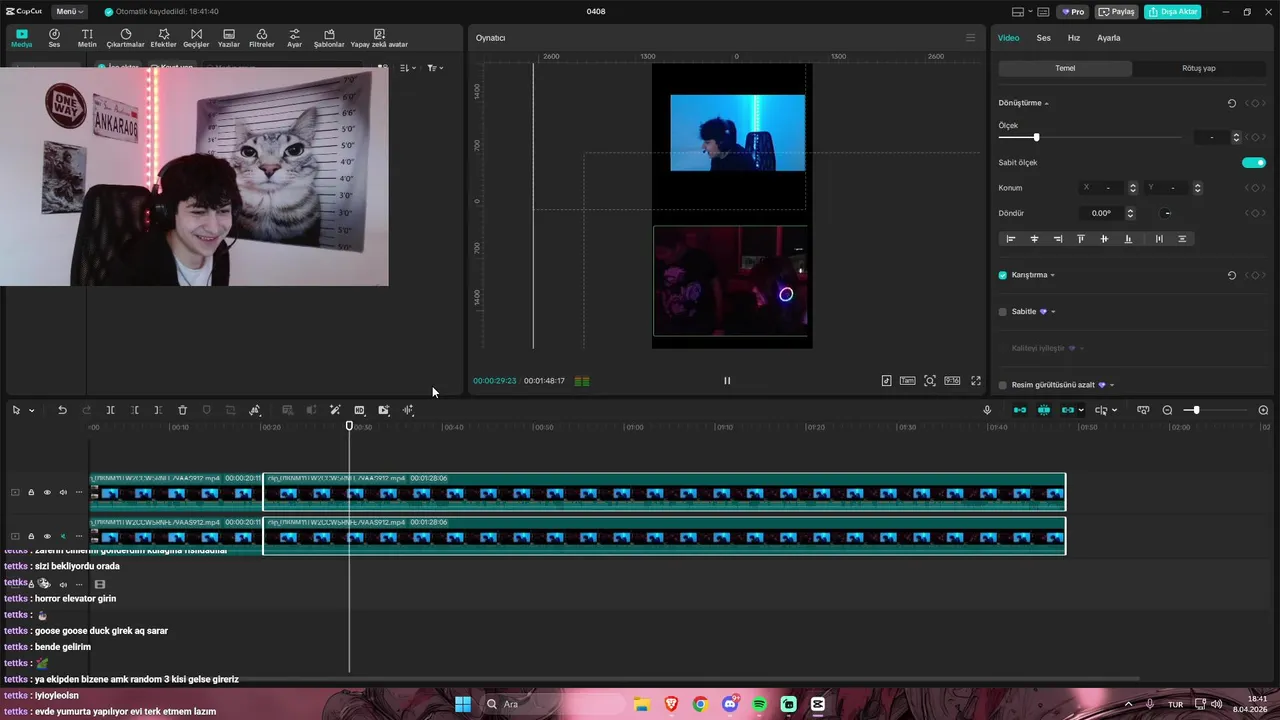
Task: Open the Ayar adjustment tab
Action: click(294, 38)
